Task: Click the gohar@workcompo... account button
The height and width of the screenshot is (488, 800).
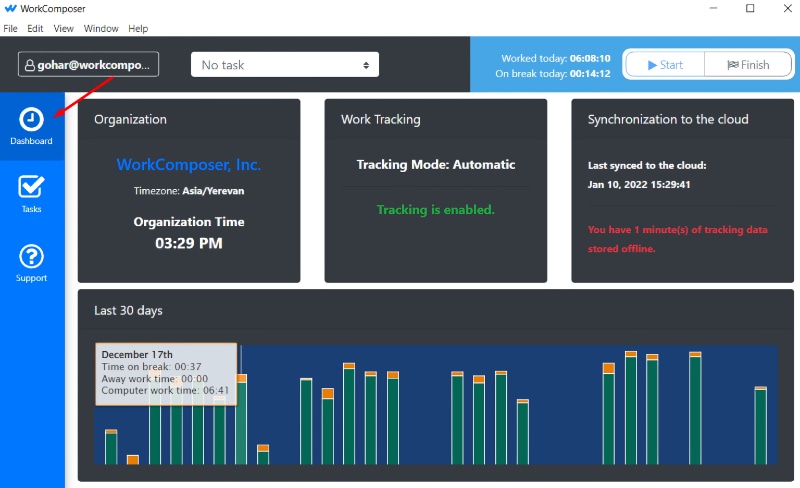Action: point(88,64)
